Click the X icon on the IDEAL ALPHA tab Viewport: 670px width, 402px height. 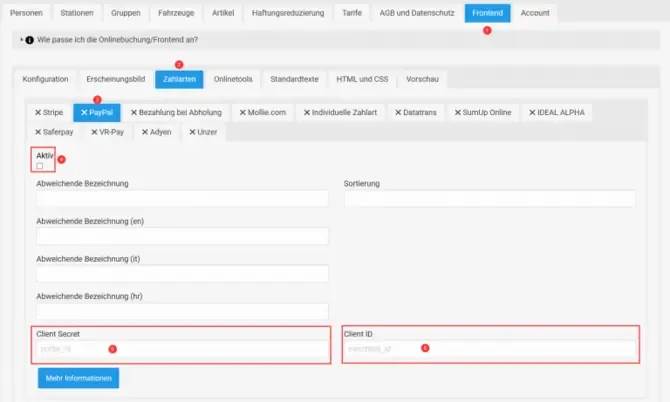point(532,112)
